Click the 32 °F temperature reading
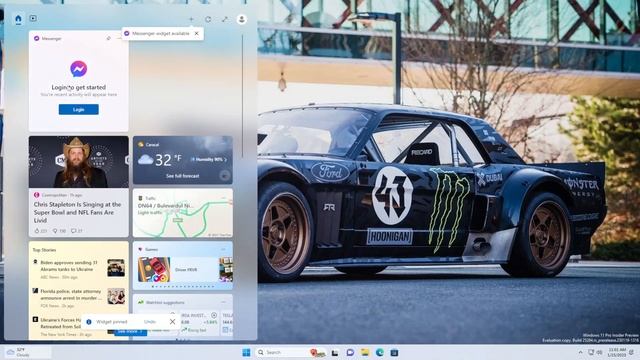The width and height of the screenshot is (640, 360). pyautogui.click(x=168, y=160)
